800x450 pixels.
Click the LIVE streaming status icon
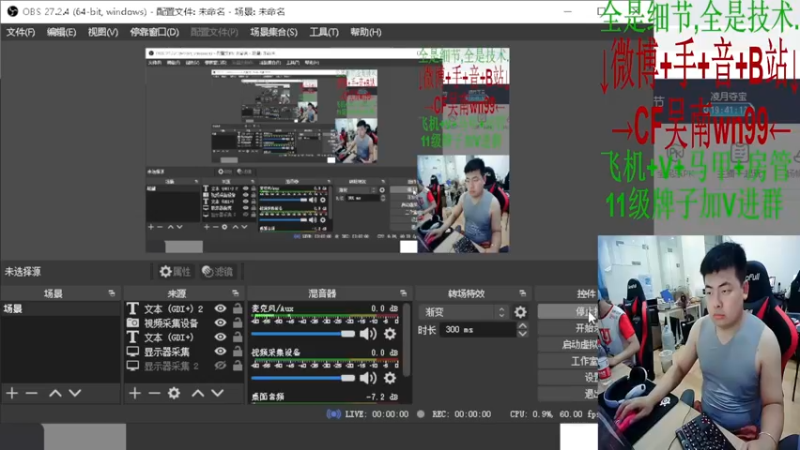(x=333, y=414)
